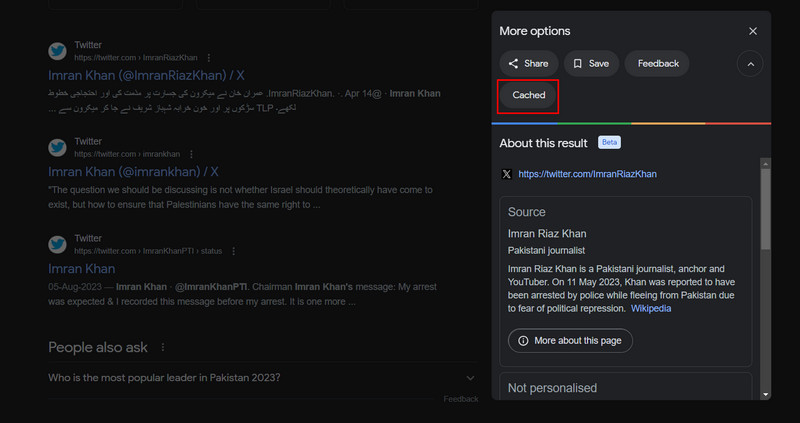Collapse options with the chevron-up button
The image size is (800, 423).
coord(750,64)
